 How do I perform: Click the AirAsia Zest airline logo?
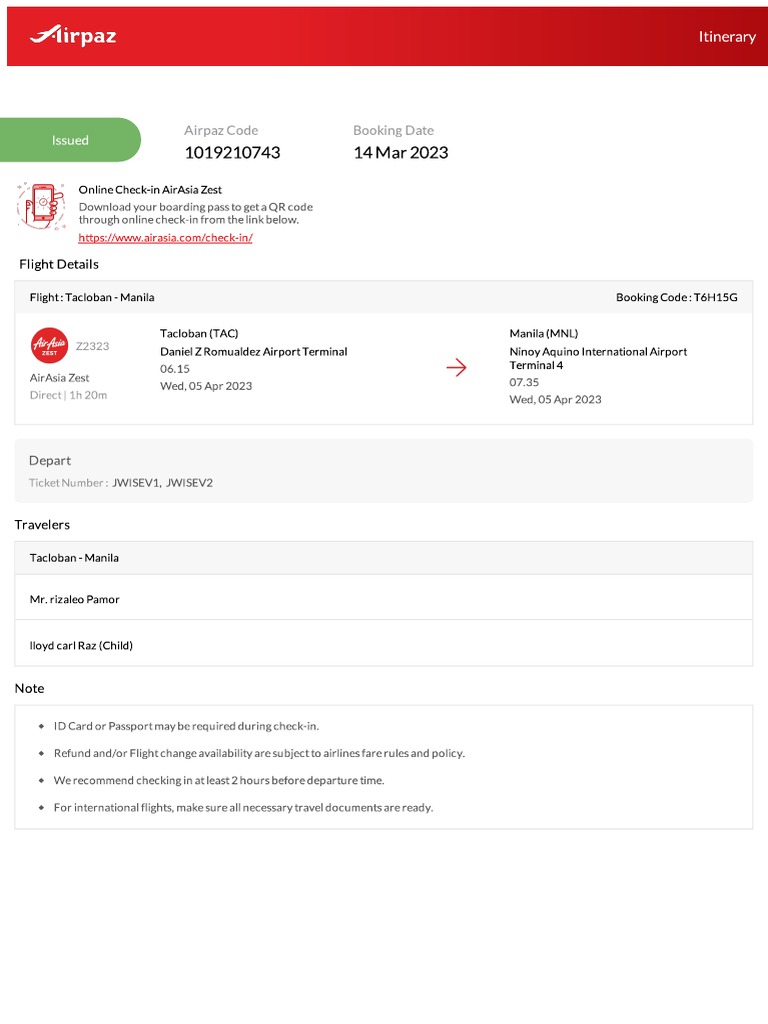[50, 345]
